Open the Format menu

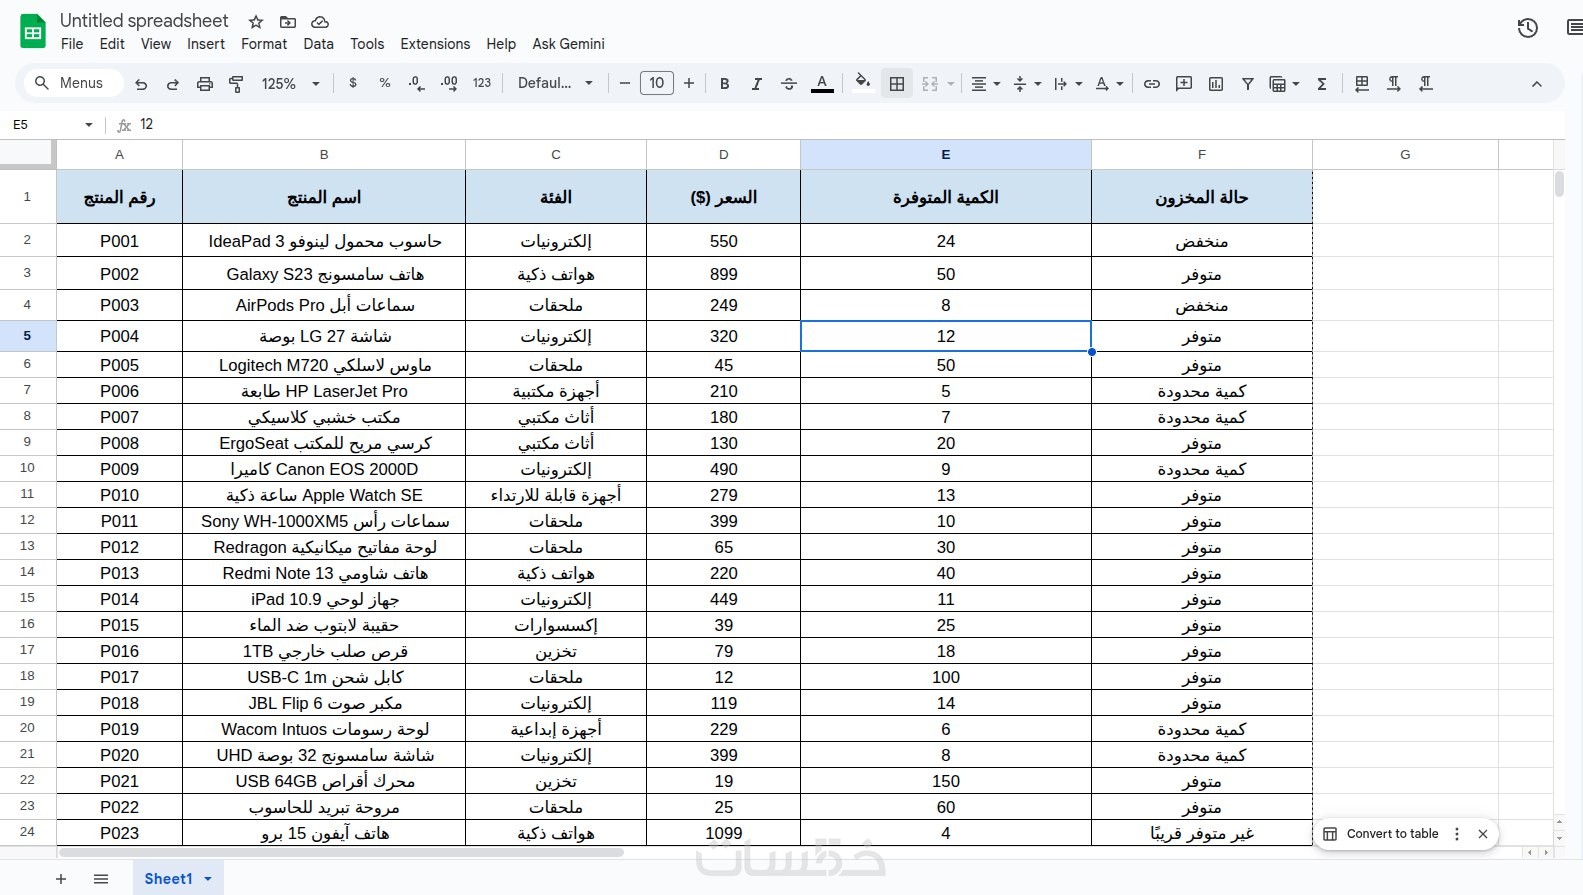click(264, 44)
